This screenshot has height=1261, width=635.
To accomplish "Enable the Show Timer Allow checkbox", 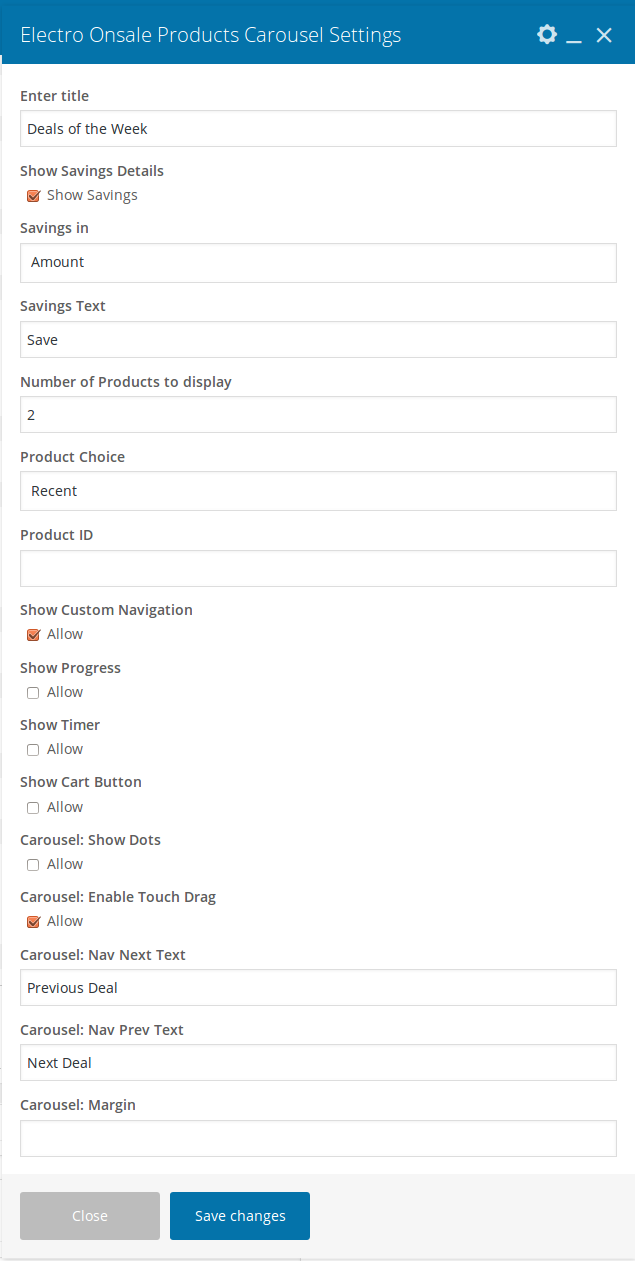I will (33, 750).
